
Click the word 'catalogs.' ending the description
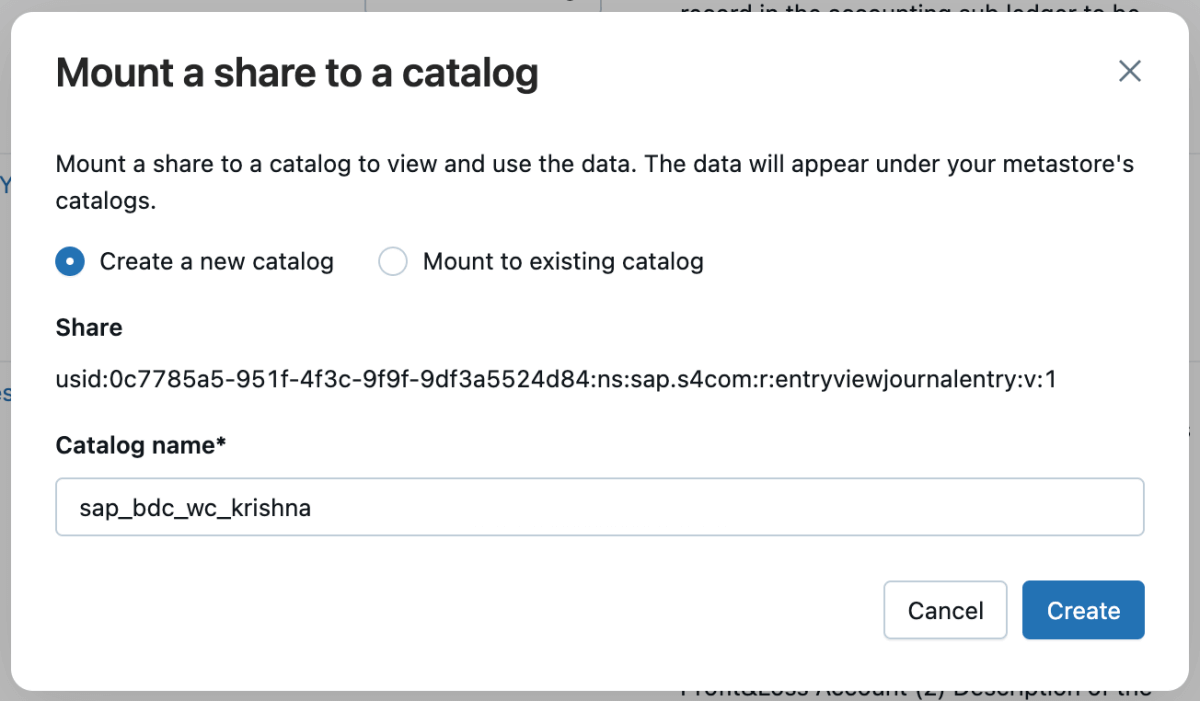pos(105,201)
